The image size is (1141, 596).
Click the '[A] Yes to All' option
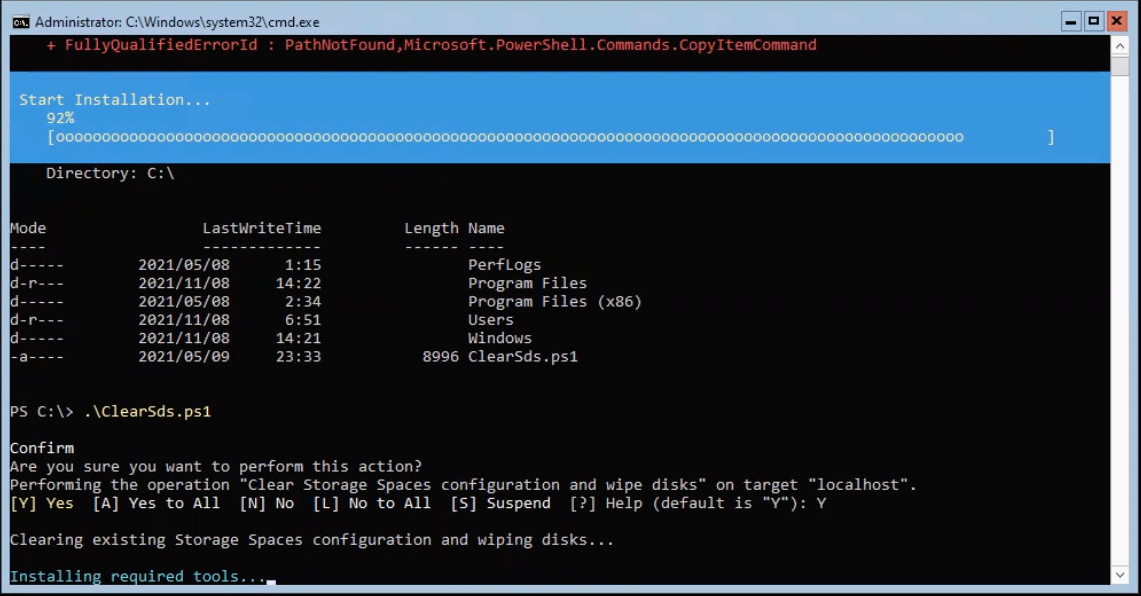tap(156, 503)
